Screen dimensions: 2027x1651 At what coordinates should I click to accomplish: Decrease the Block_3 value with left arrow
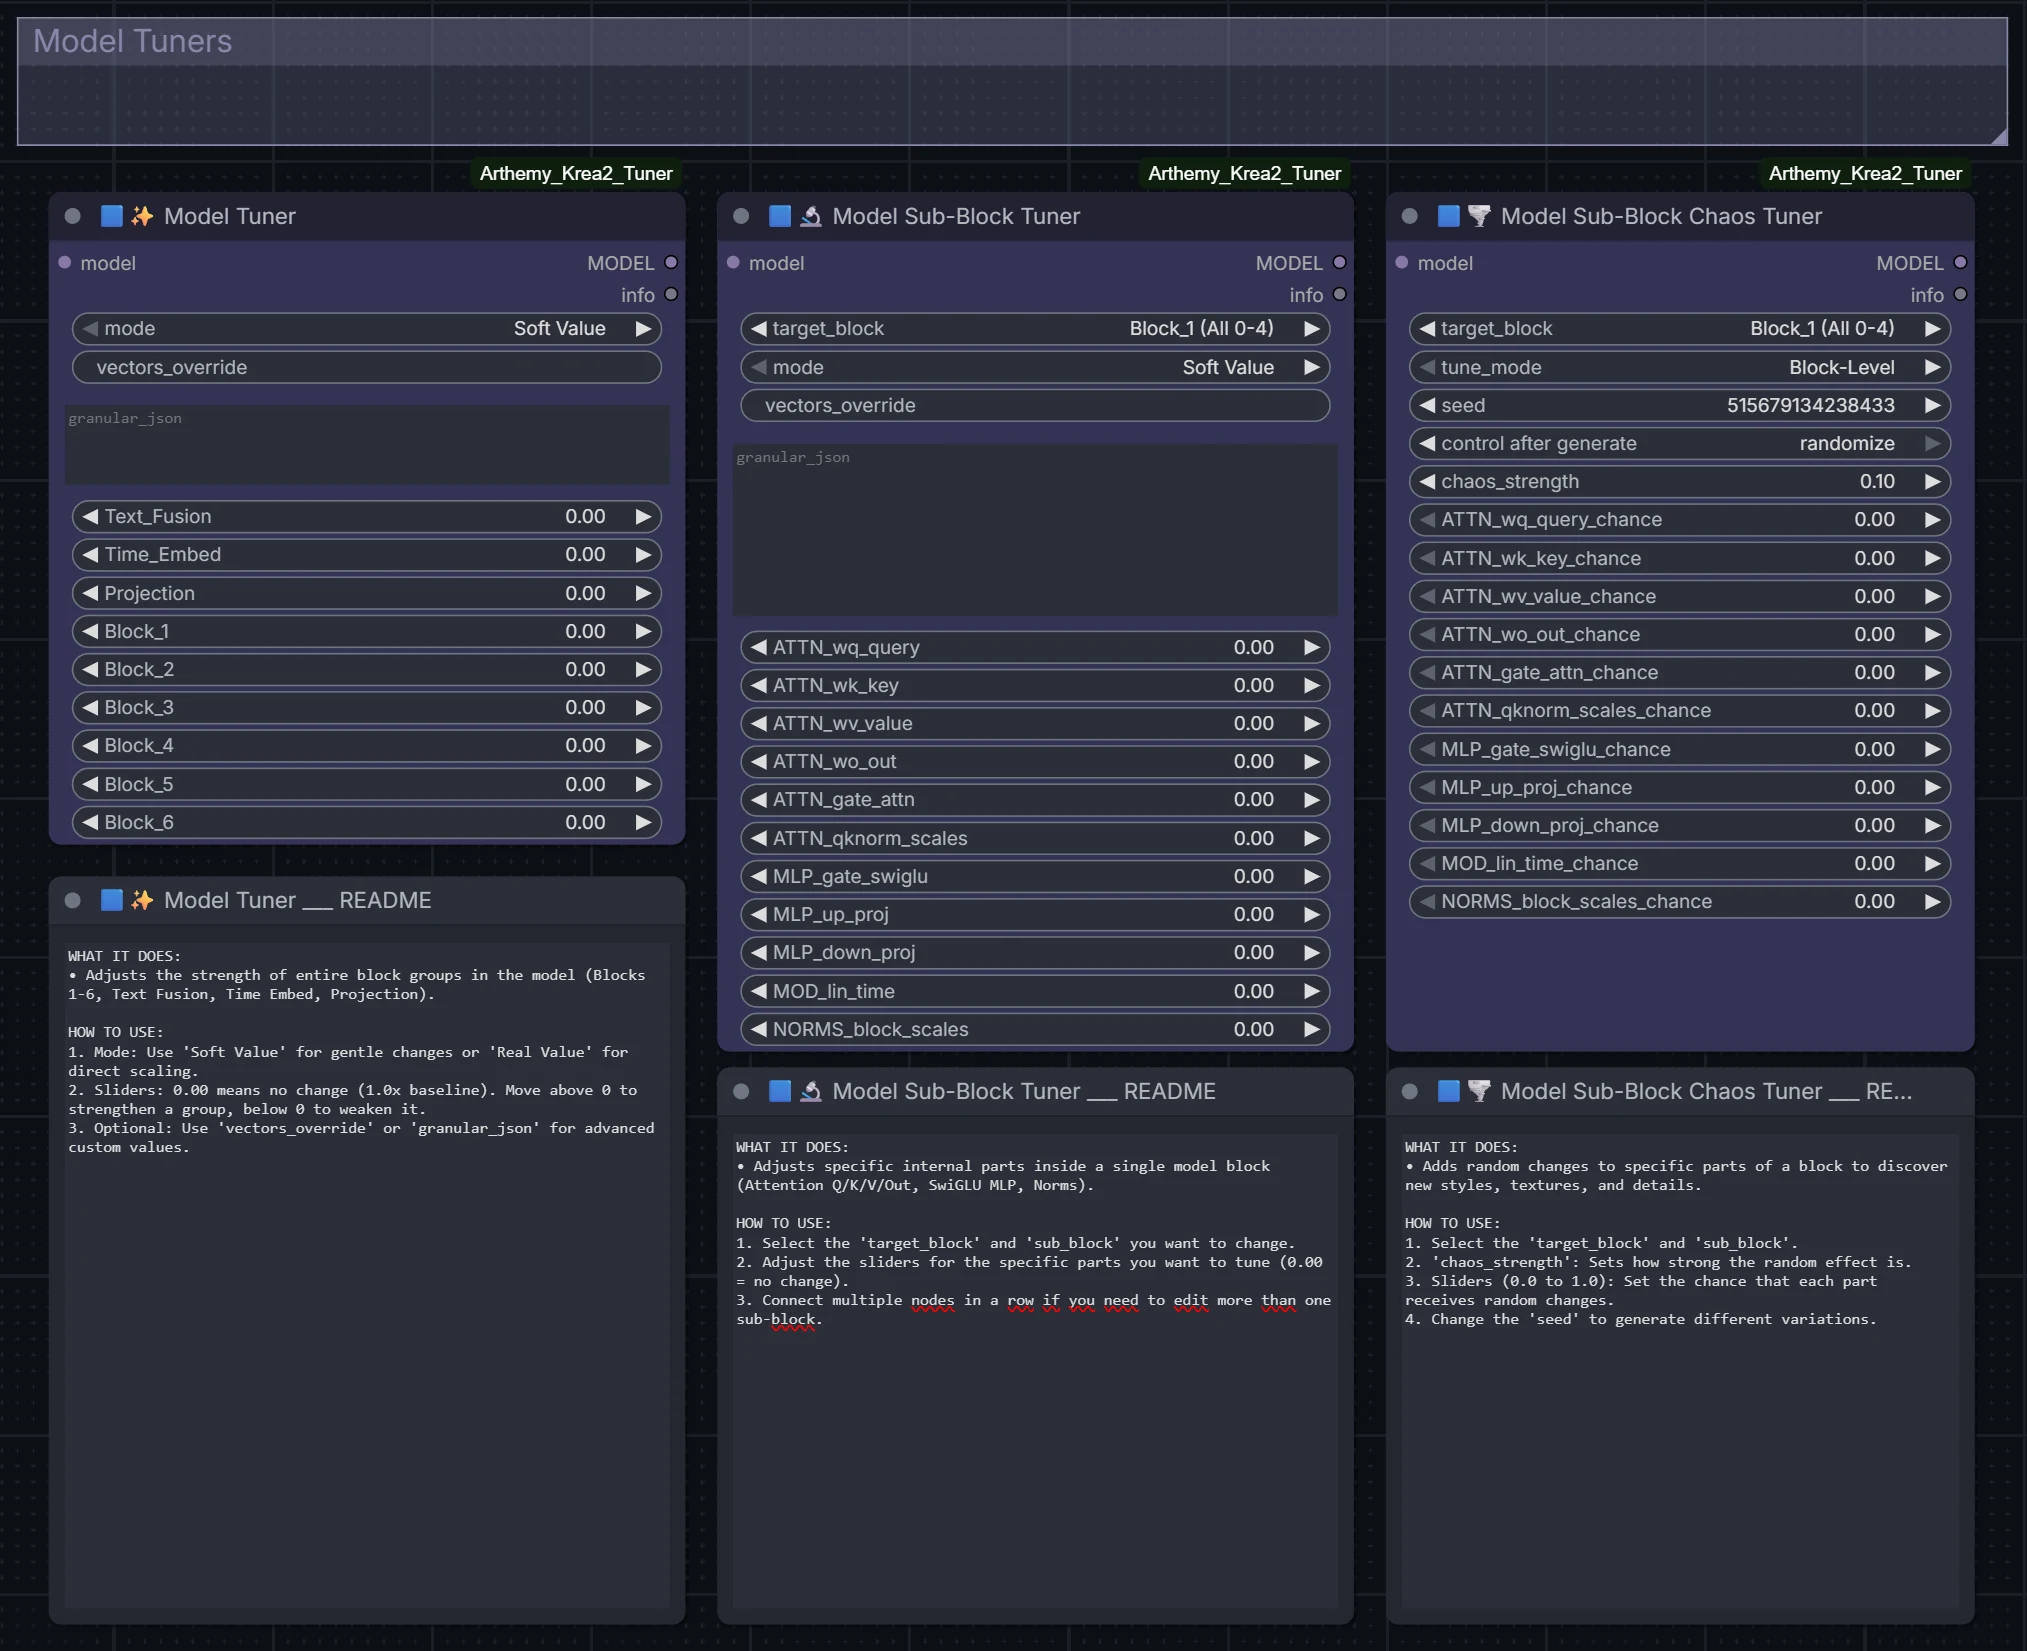coord(90,707)
